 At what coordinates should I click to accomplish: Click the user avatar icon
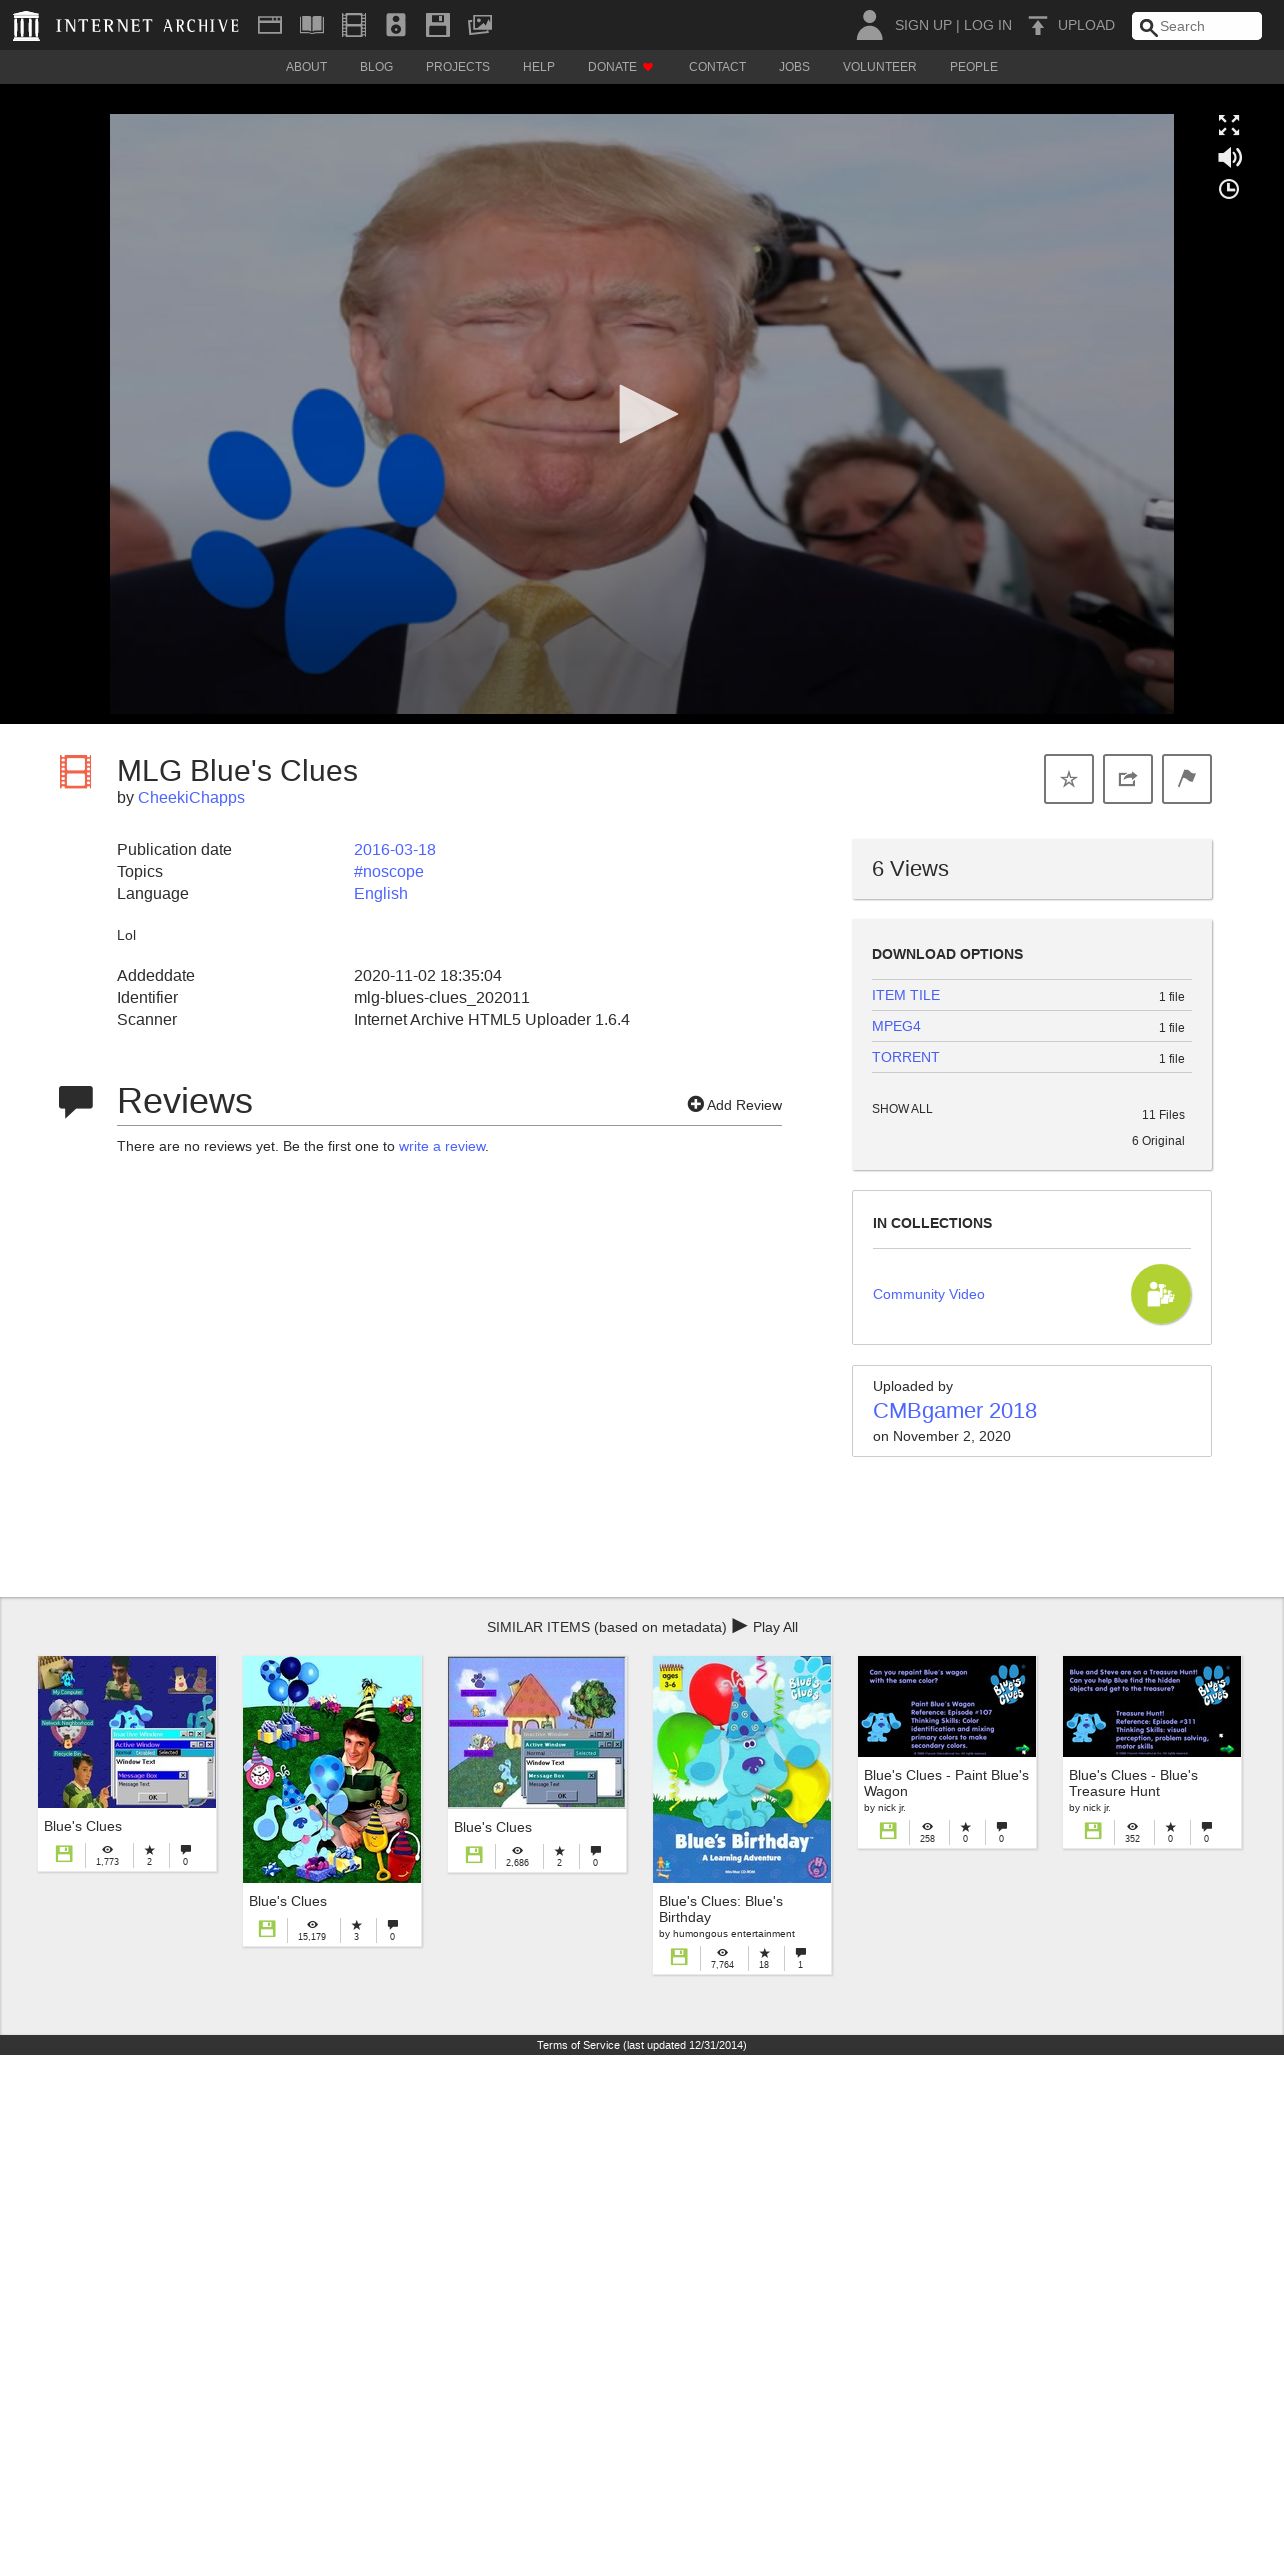869,25
